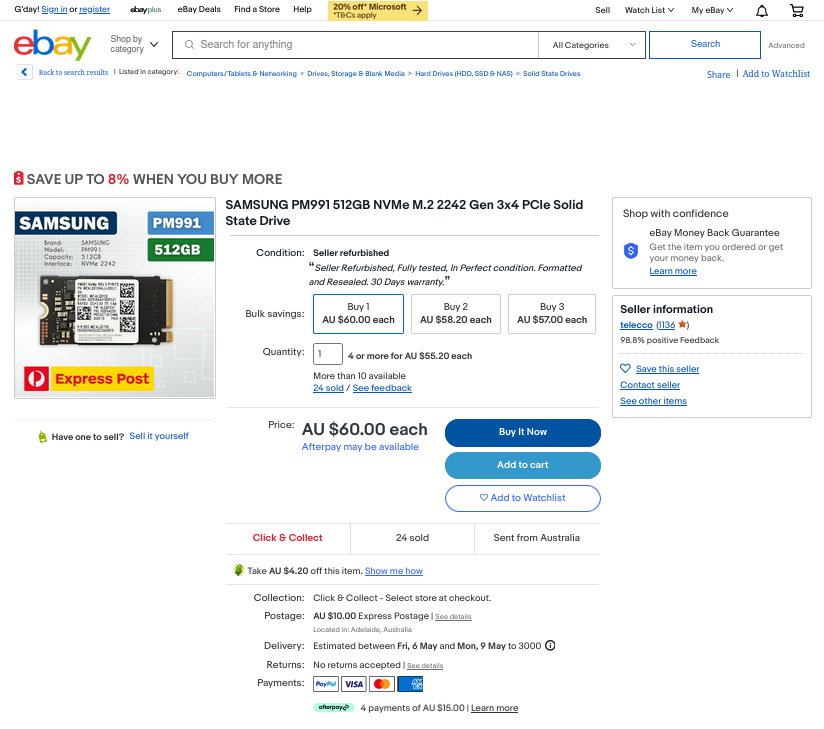824x729 pixels.
Task: Open the Click & Collect tab
Action: click(x=287, y=538)
